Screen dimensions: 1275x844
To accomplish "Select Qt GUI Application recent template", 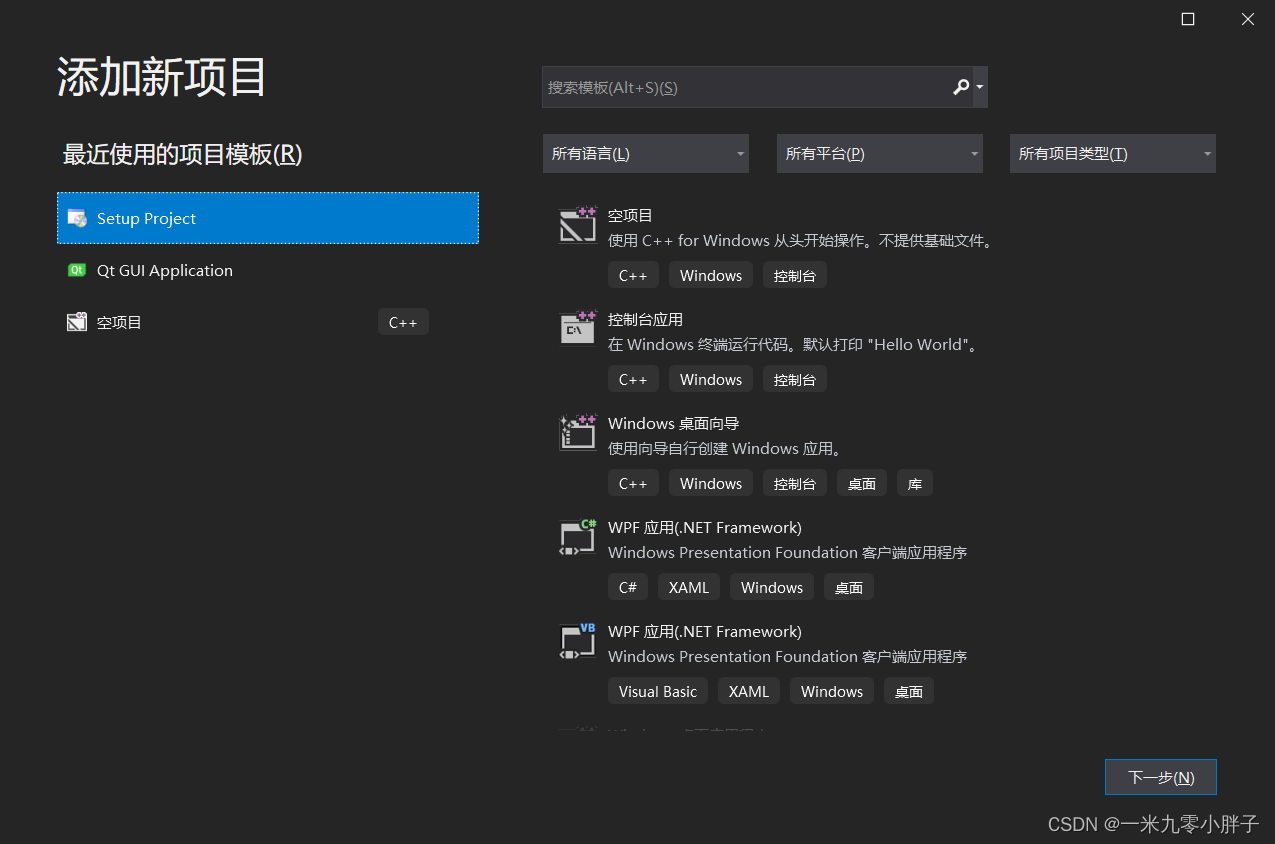I will pos(268,270).
